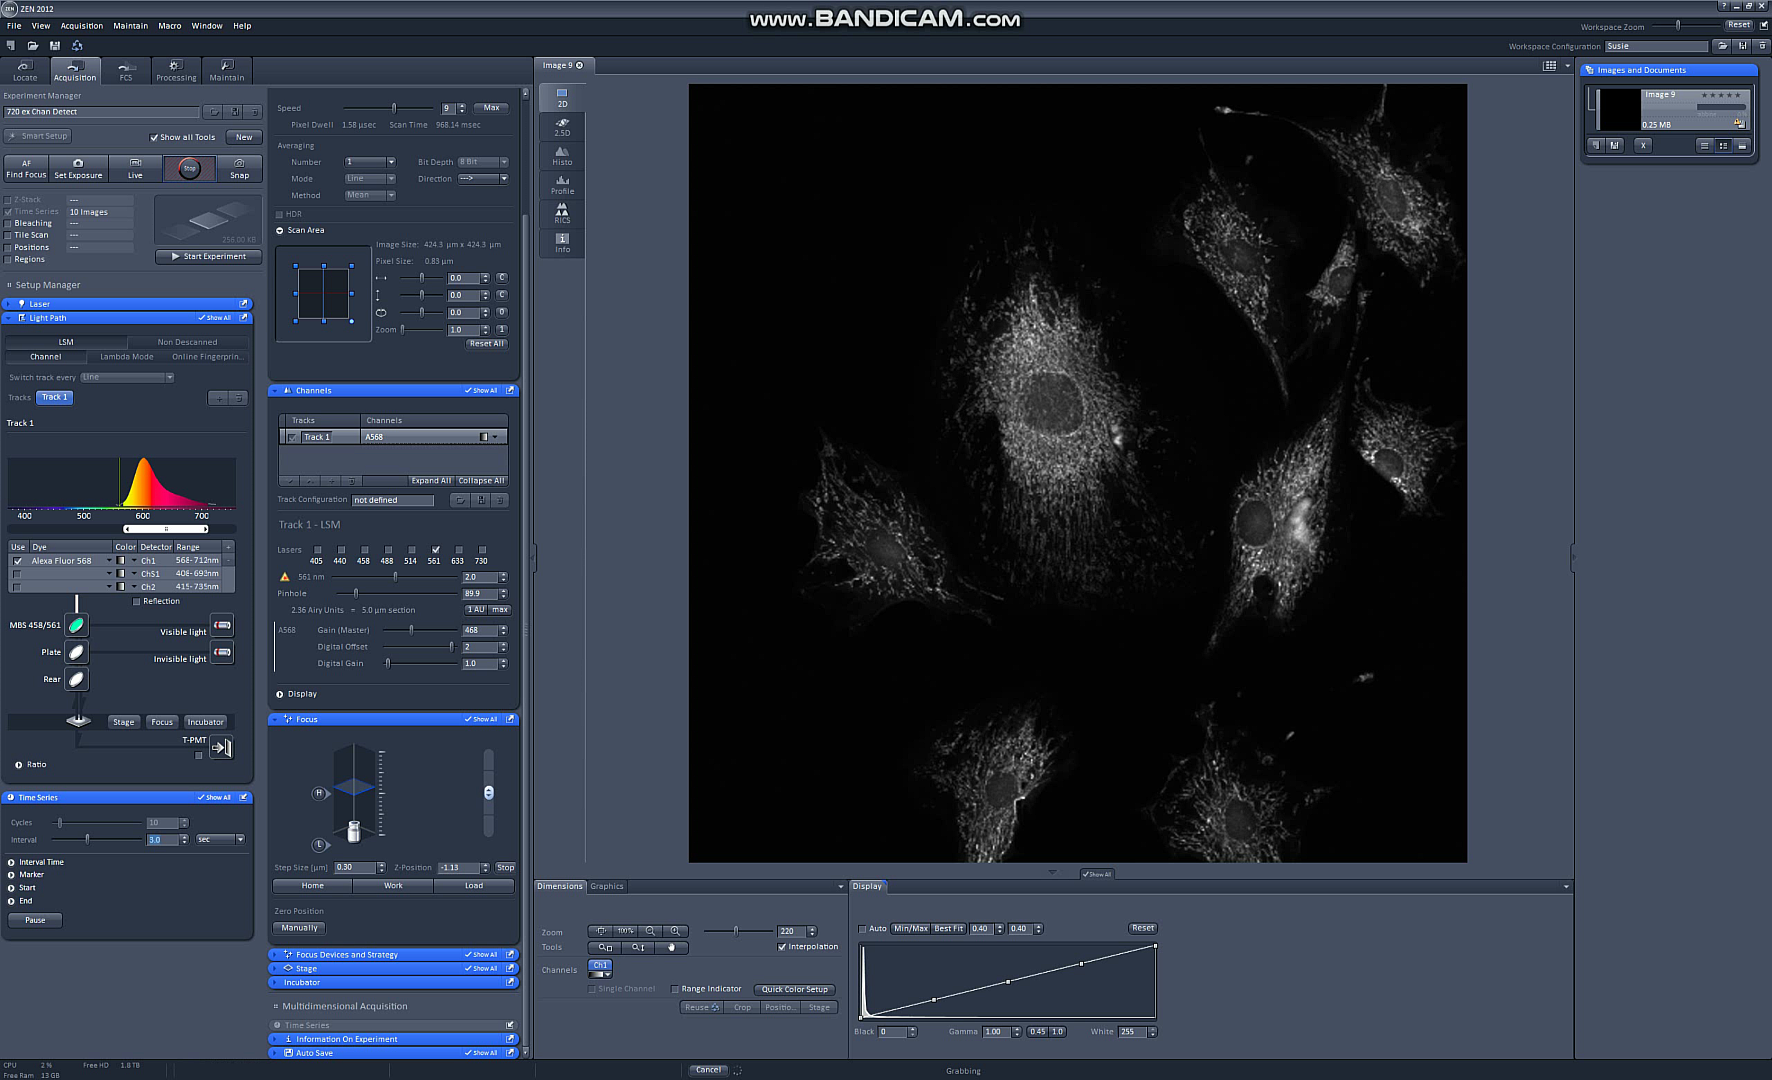Enable the 488 laser checkbox
This screenshot has width=1772, height=1080.
coord(388,550)
